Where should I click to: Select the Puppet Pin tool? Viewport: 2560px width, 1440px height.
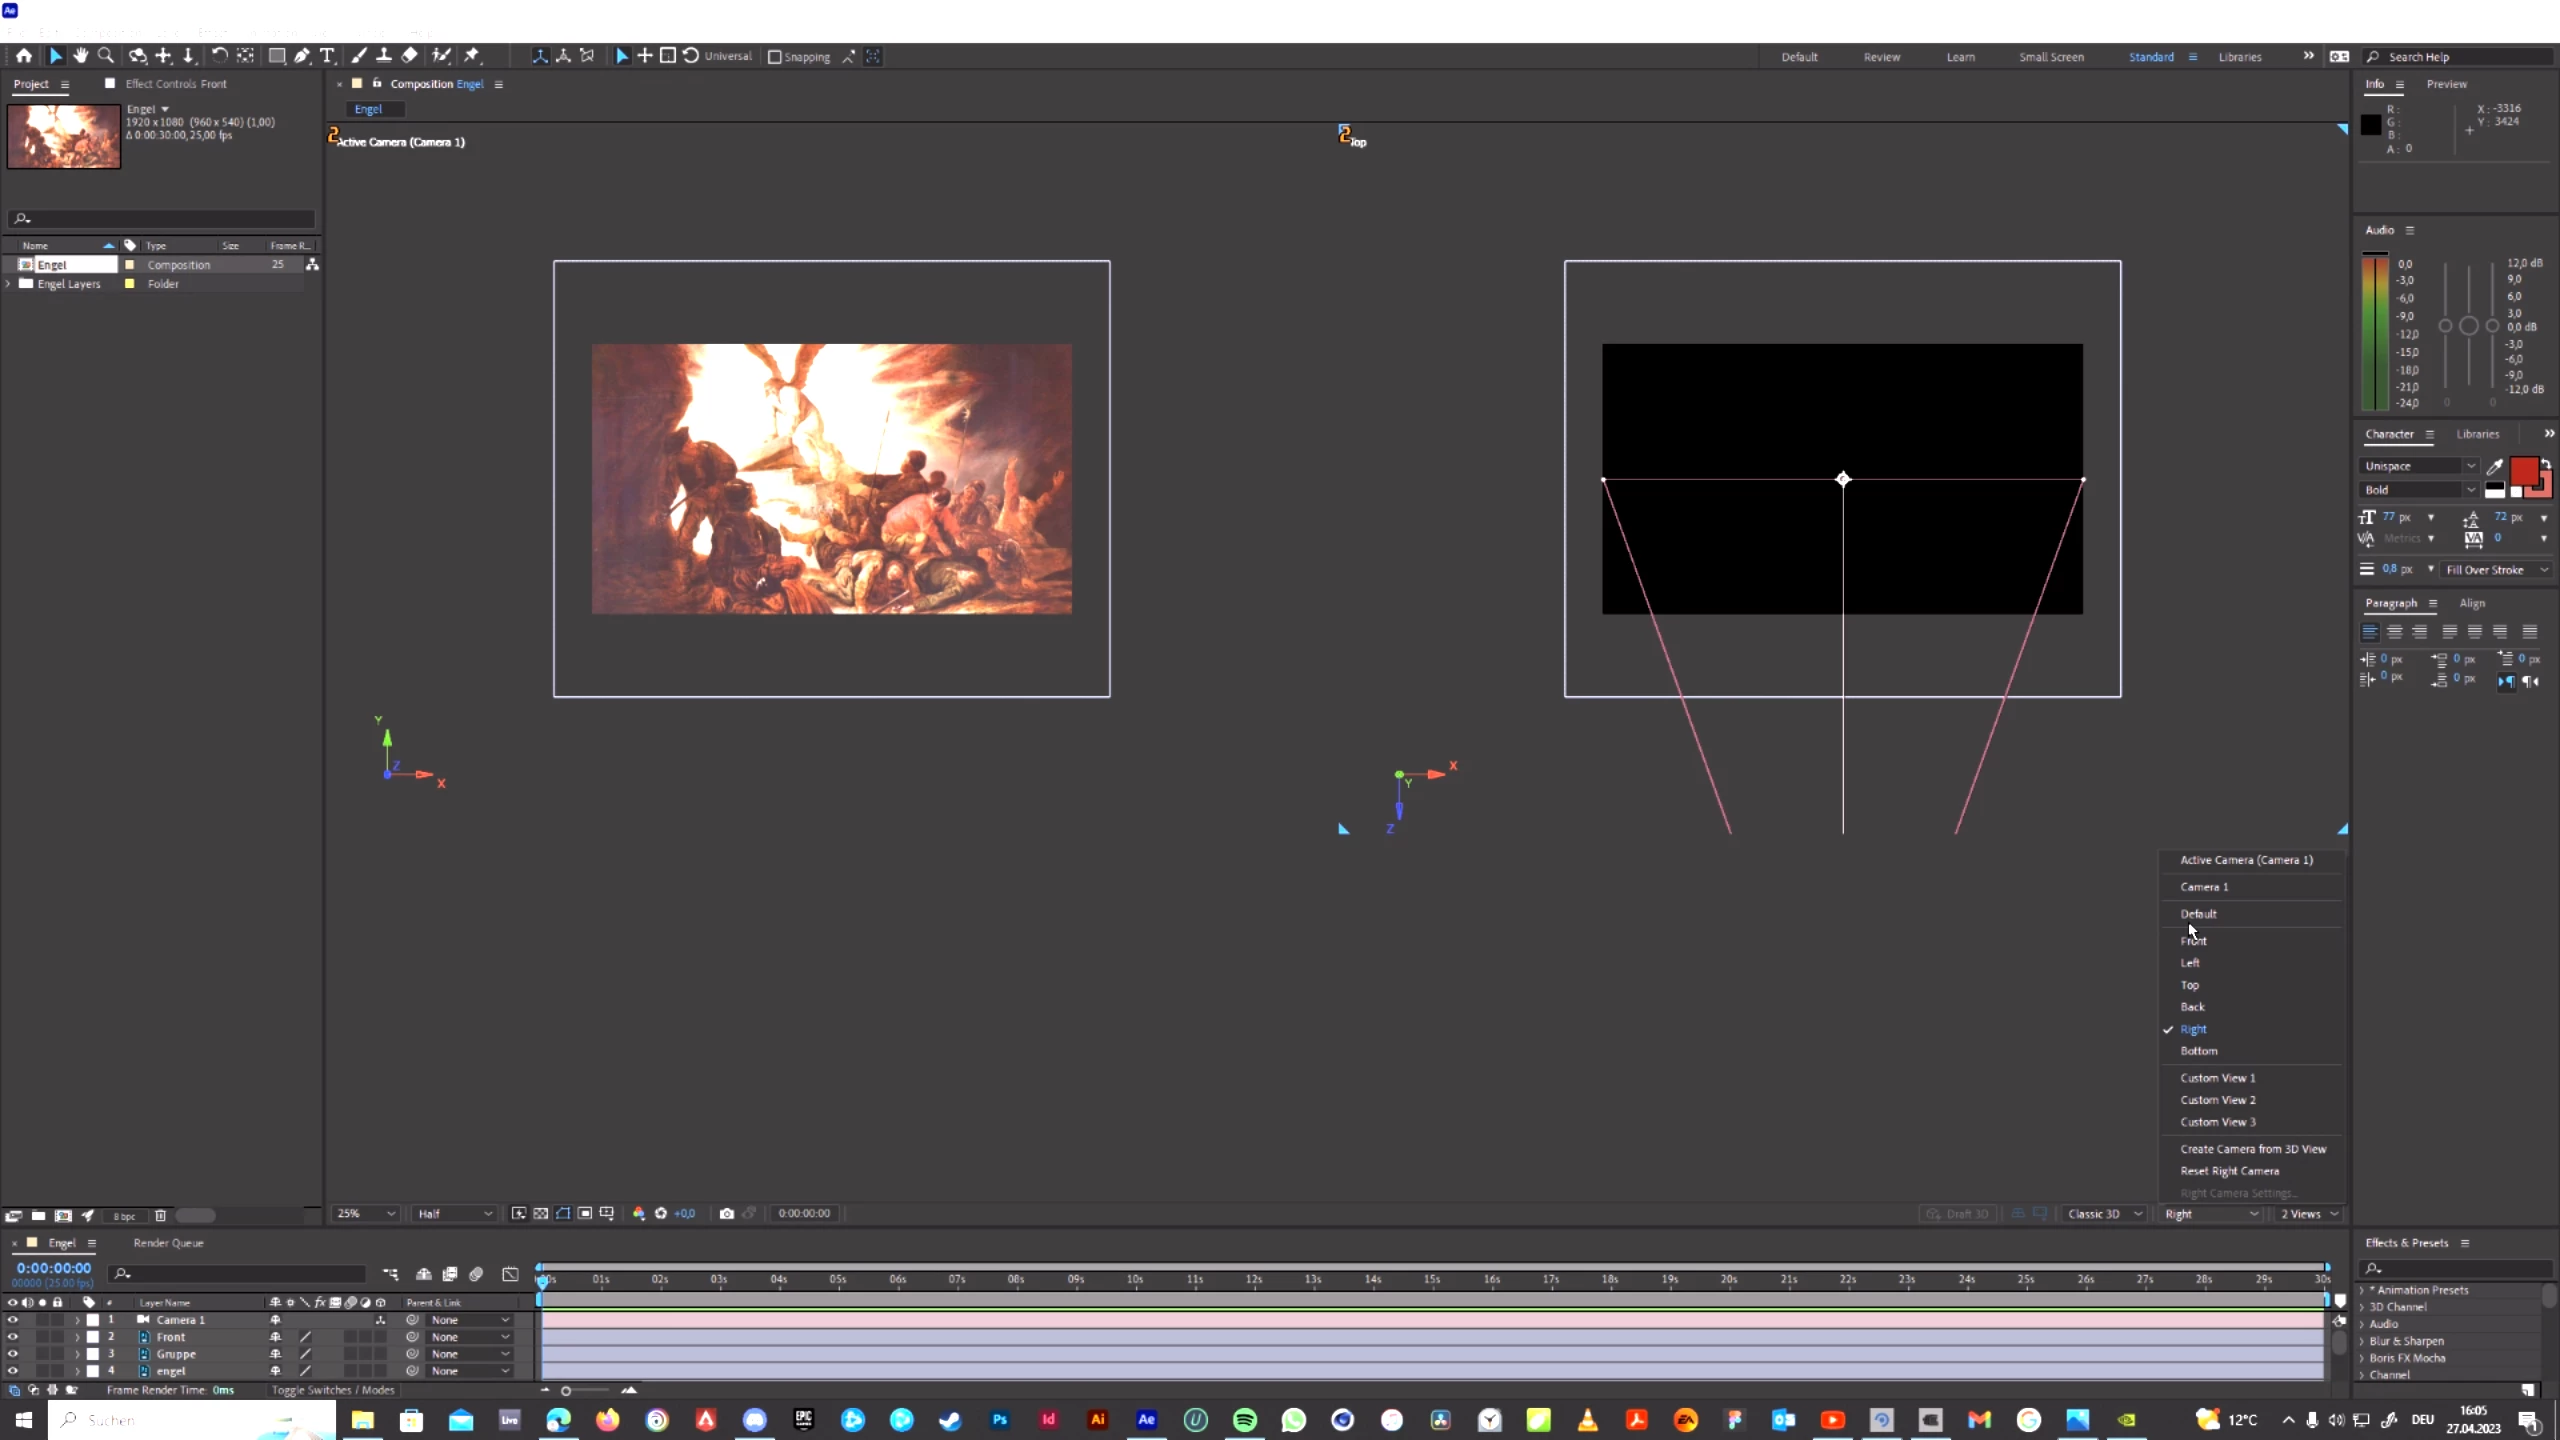point(472,56)
